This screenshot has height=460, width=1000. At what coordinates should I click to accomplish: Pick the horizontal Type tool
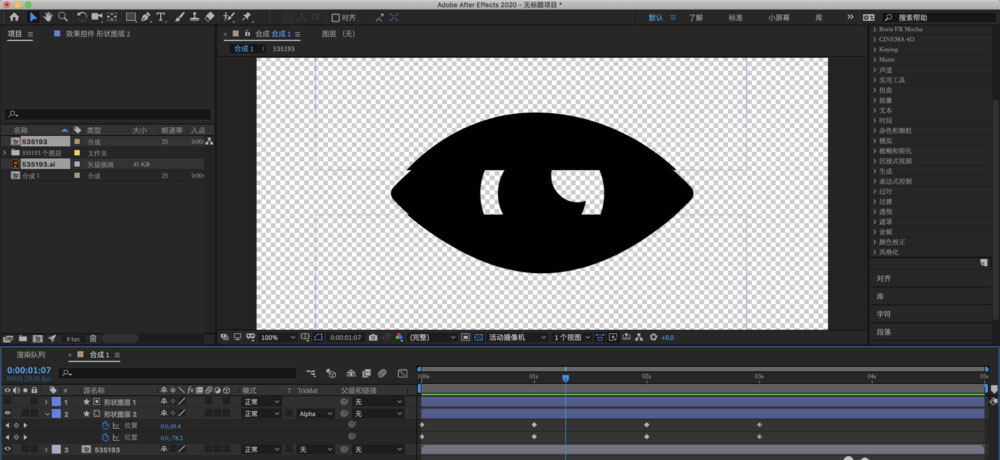click(x=161, y=17)
